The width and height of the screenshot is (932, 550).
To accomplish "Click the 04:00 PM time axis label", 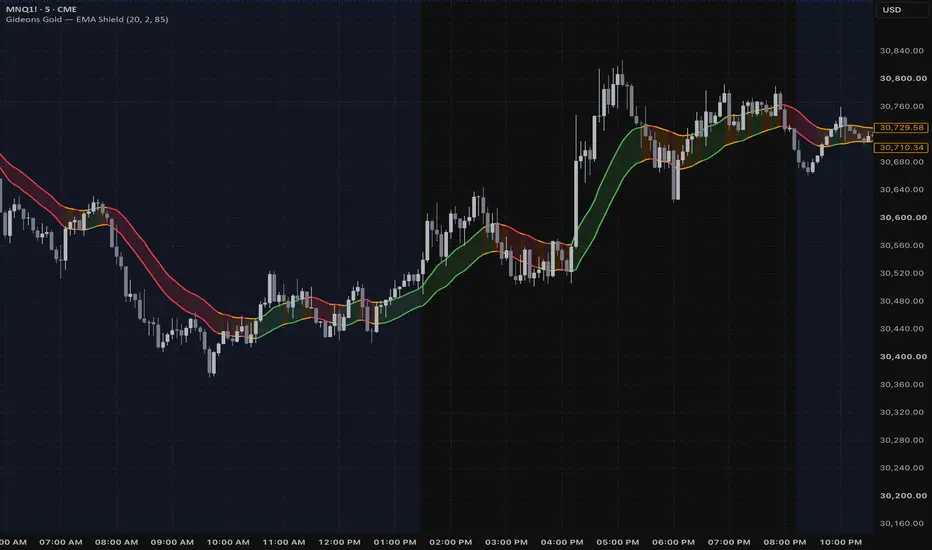I will 562,542.
